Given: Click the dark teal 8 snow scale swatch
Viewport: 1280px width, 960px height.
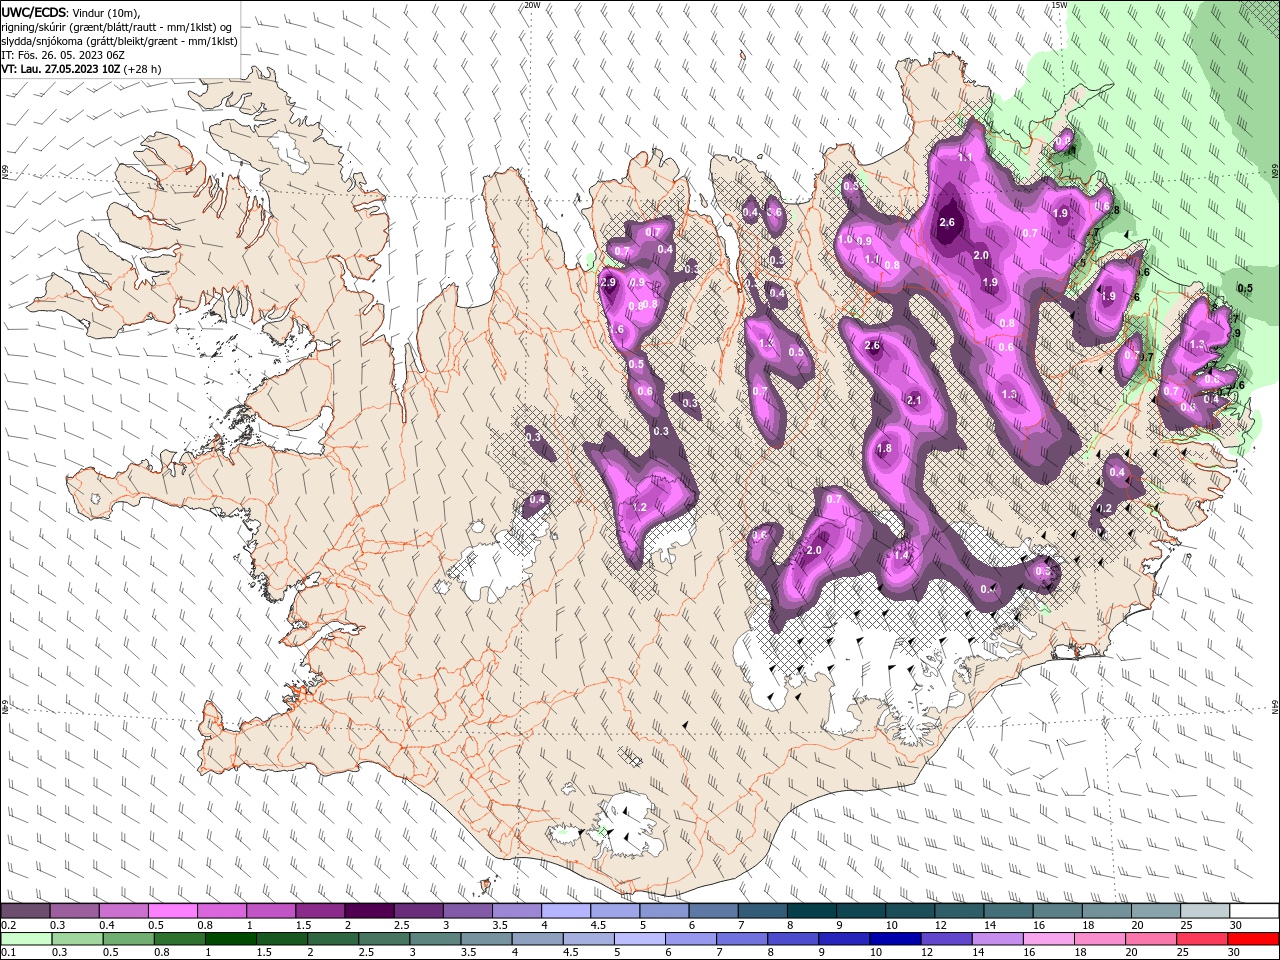Looking at the screenshot, I should click(x=812, y=911).
